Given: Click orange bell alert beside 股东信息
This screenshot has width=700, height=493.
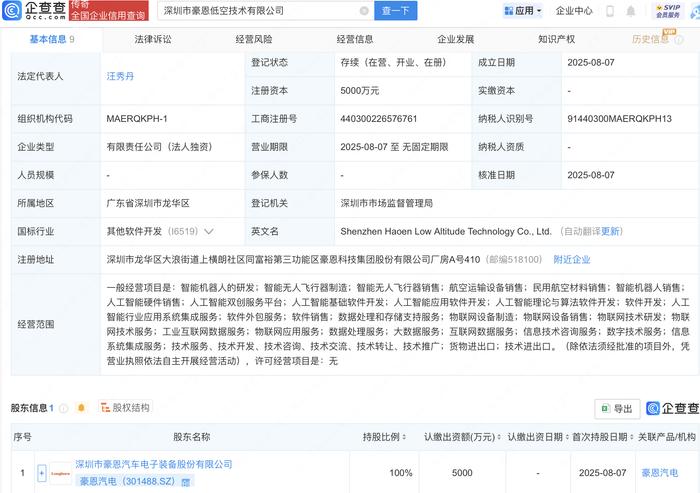Looking at the screenshot, I should 81,407.
